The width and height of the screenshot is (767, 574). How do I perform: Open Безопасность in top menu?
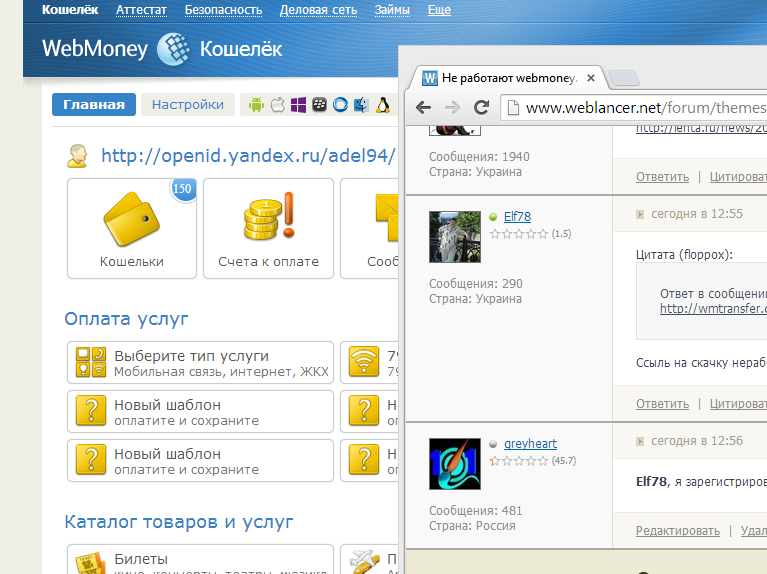[x=223, y=10]
